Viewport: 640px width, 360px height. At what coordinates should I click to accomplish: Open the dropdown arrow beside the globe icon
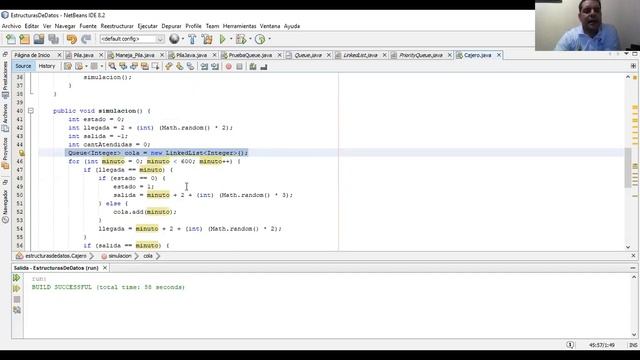tap(182, 39)
